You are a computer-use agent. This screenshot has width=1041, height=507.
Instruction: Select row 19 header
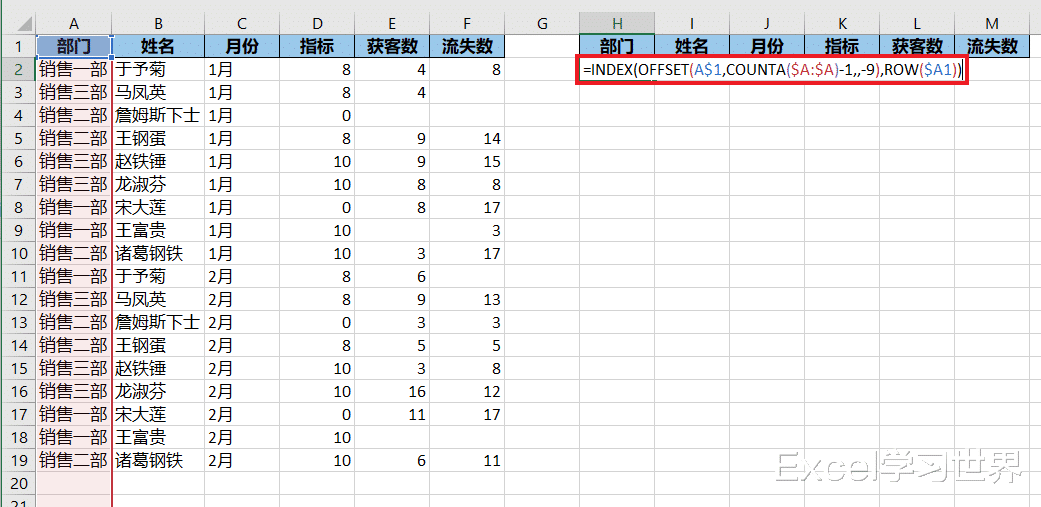(18, 460)
